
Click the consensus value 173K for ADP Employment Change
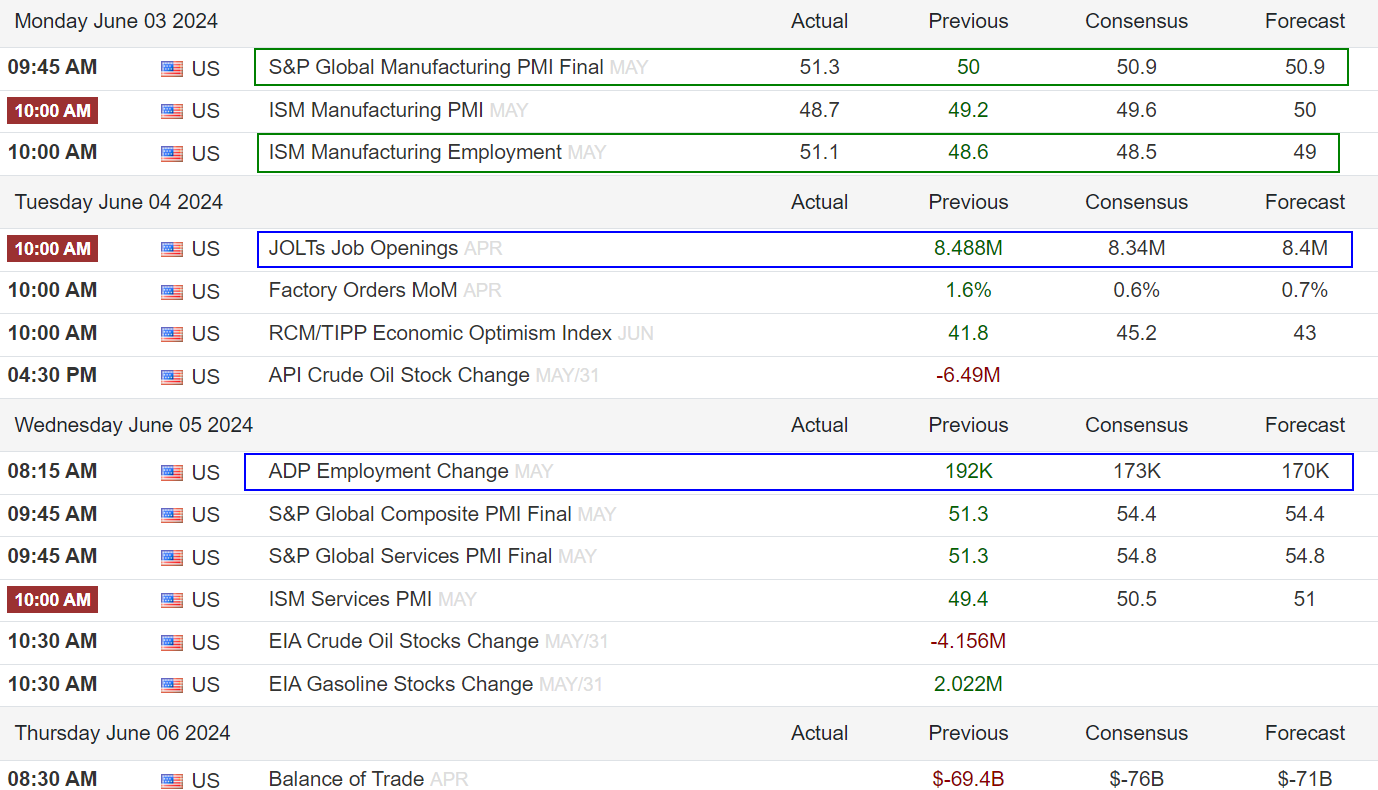click(1136, 471)
